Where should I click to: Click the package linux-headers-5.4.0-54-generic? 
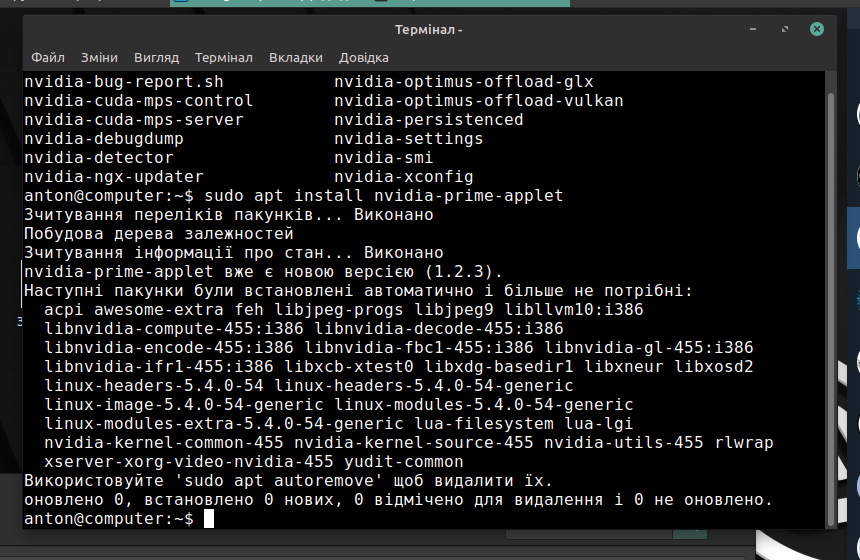pos(424,386)
